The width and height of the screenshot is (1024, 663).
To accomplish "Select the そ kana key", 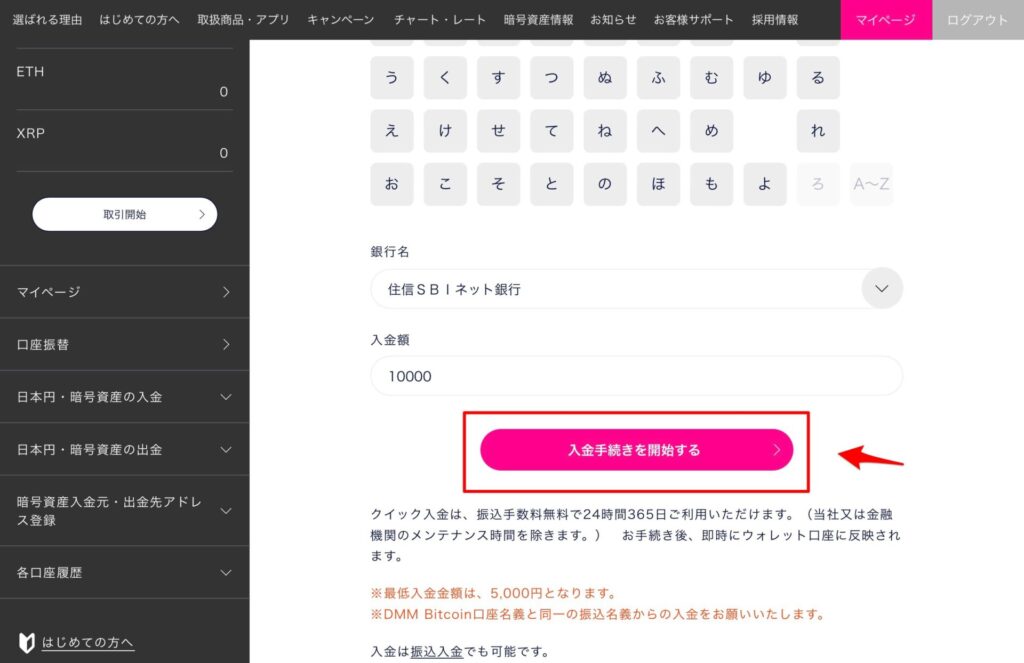I will pos(498,184).
